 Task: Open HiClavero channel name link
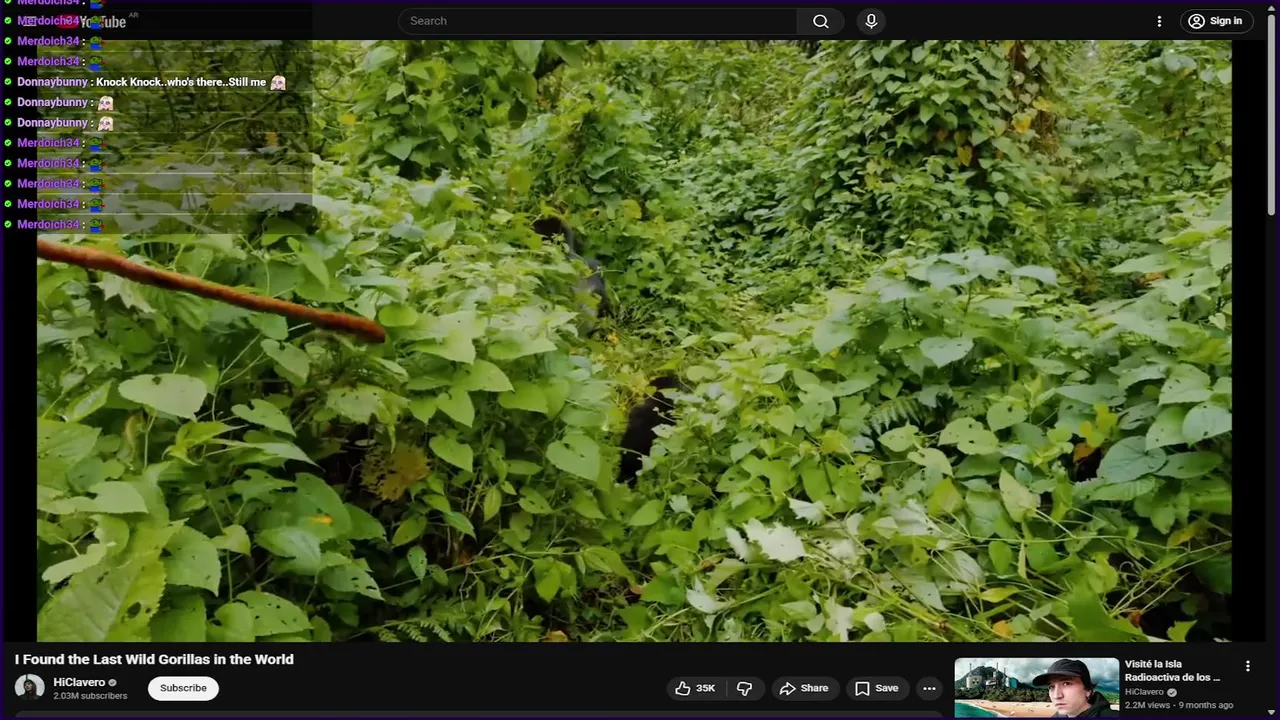pos(79,682)
